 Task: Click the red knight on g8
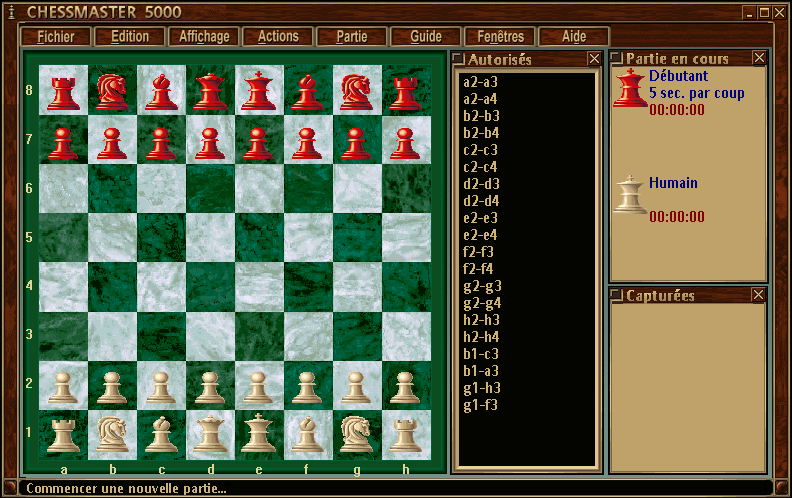coord(357,92)
